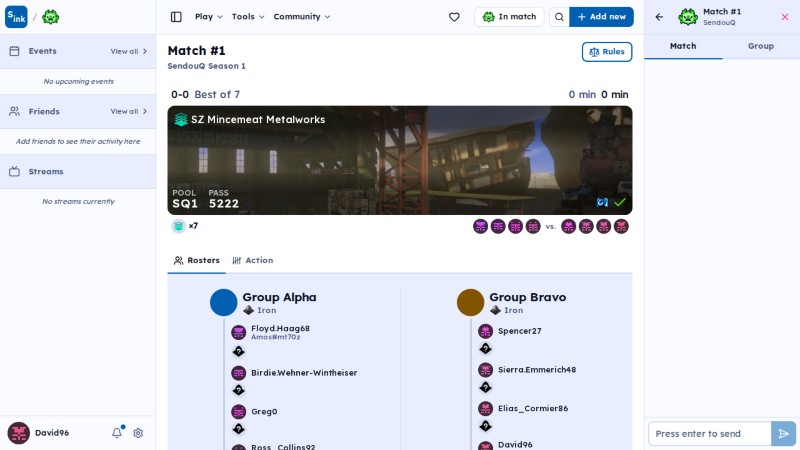Click David96 username in sidebar footer

pyautogui.click(x=52, y=433)
